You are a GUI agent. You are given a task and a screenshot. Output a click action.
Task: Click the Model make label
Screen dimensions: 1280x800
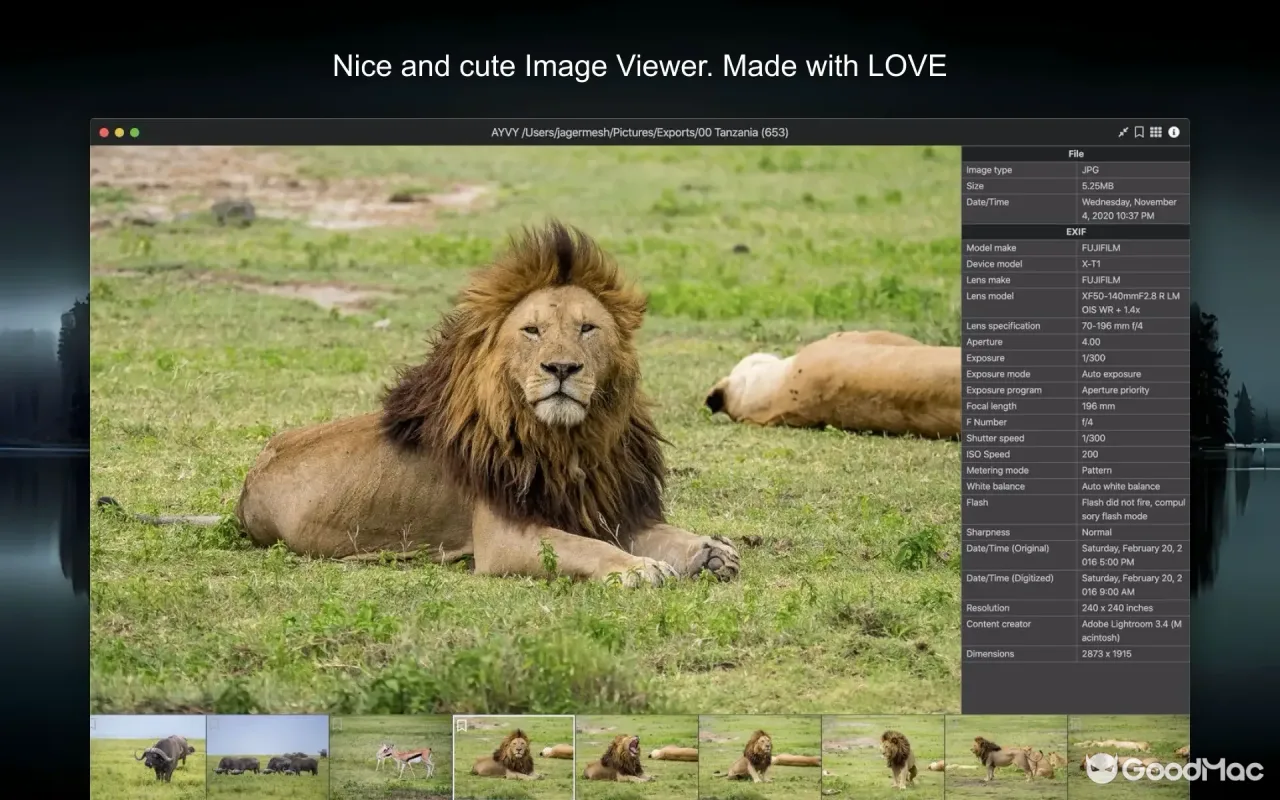[991, 248]
